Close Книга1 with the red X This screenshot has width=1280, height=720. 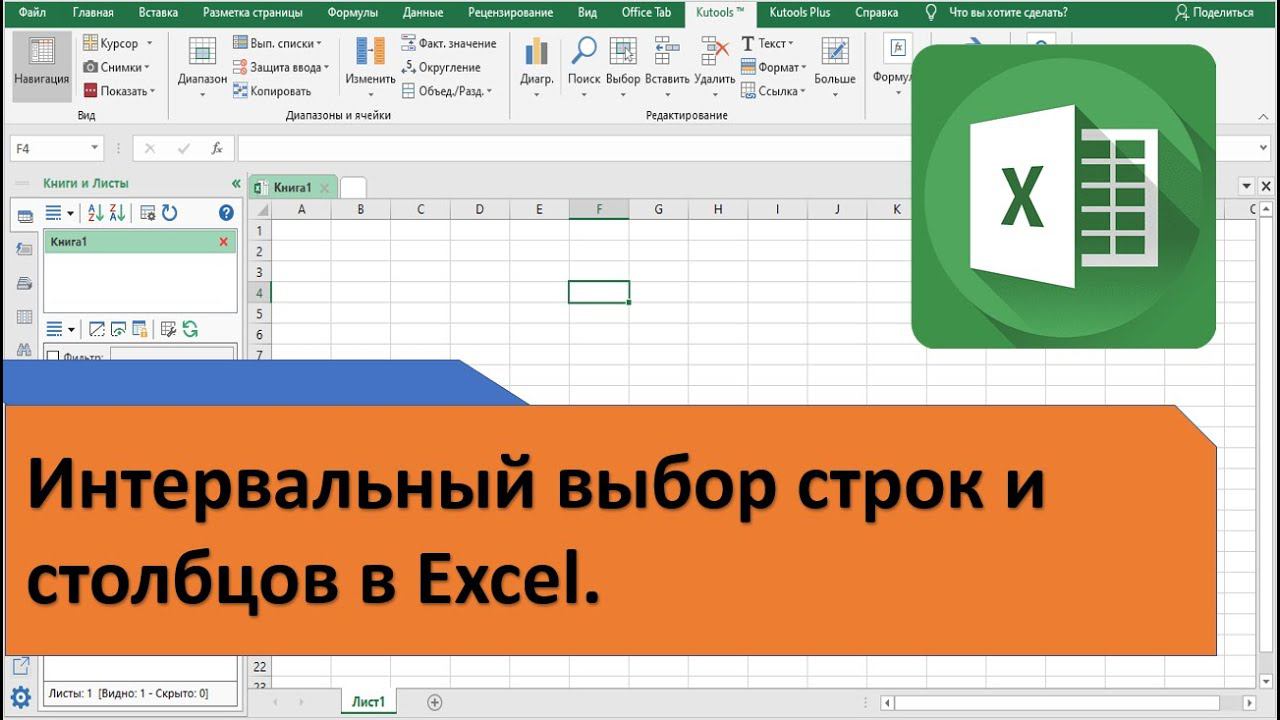[223, 242]
